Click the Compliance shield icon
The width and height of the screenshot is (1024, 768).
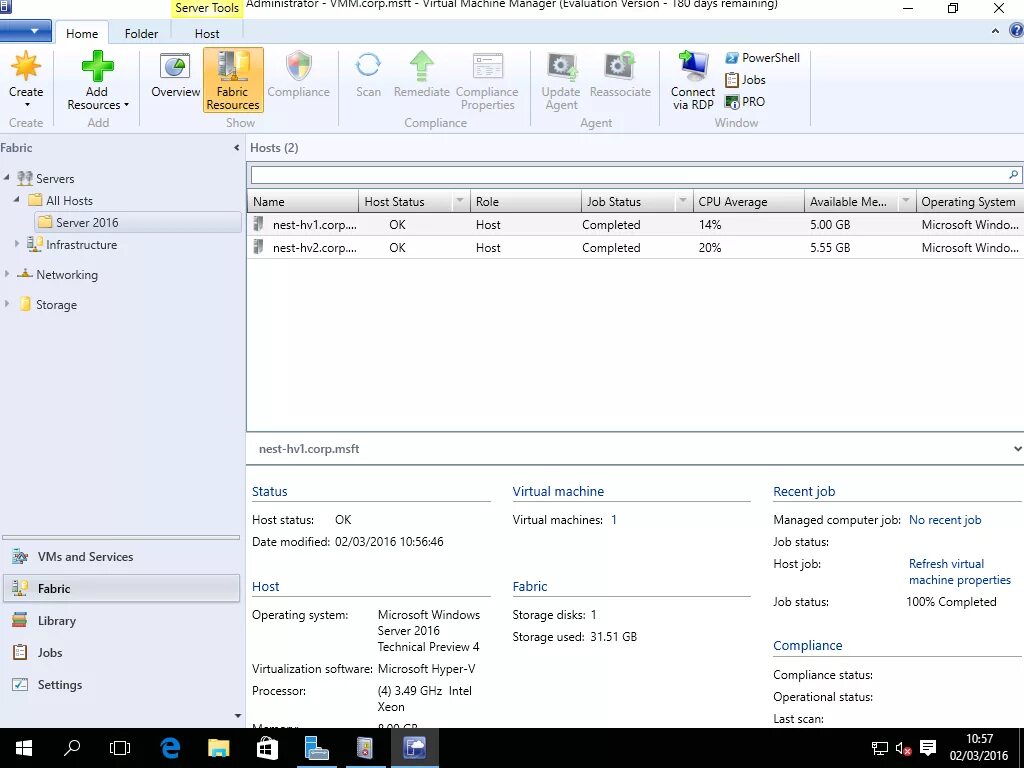pyautogui.click(x=298, y=67)
